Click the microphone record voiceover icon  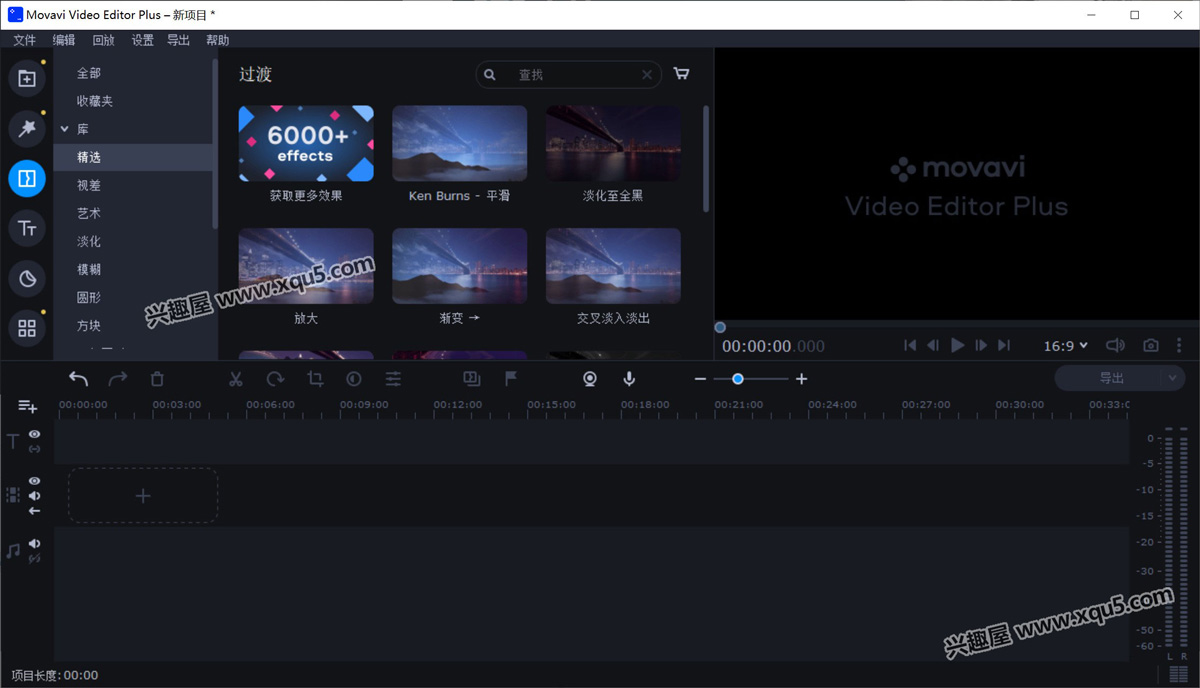[629, 379]
